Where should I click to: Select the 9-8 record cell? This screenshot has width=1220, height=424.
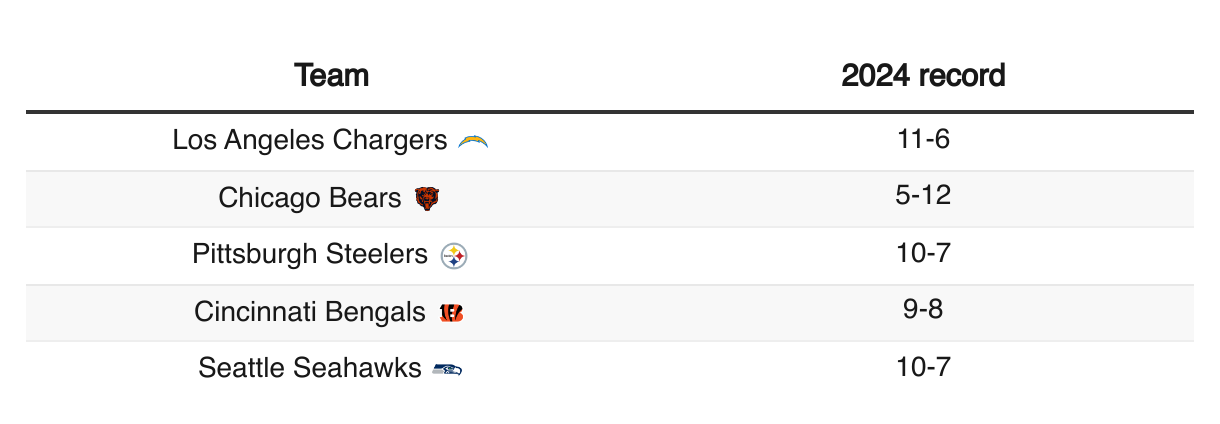coord(923,310)
